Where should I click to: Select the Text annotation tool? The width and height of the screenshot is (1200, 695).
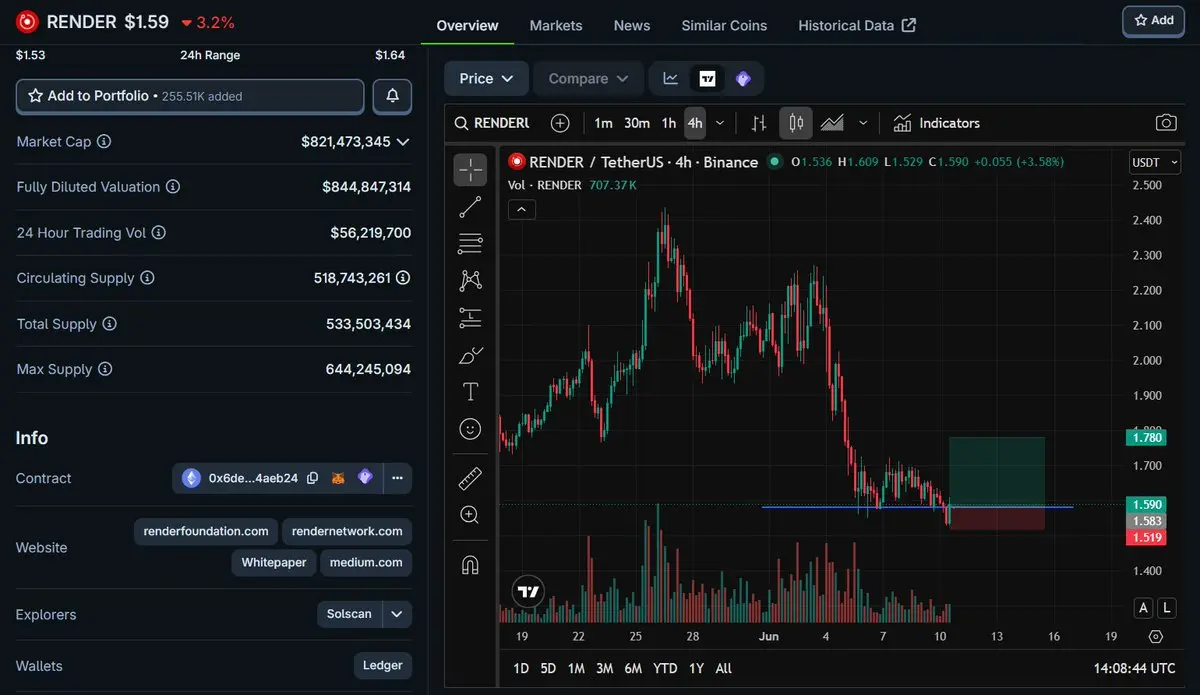470,391
